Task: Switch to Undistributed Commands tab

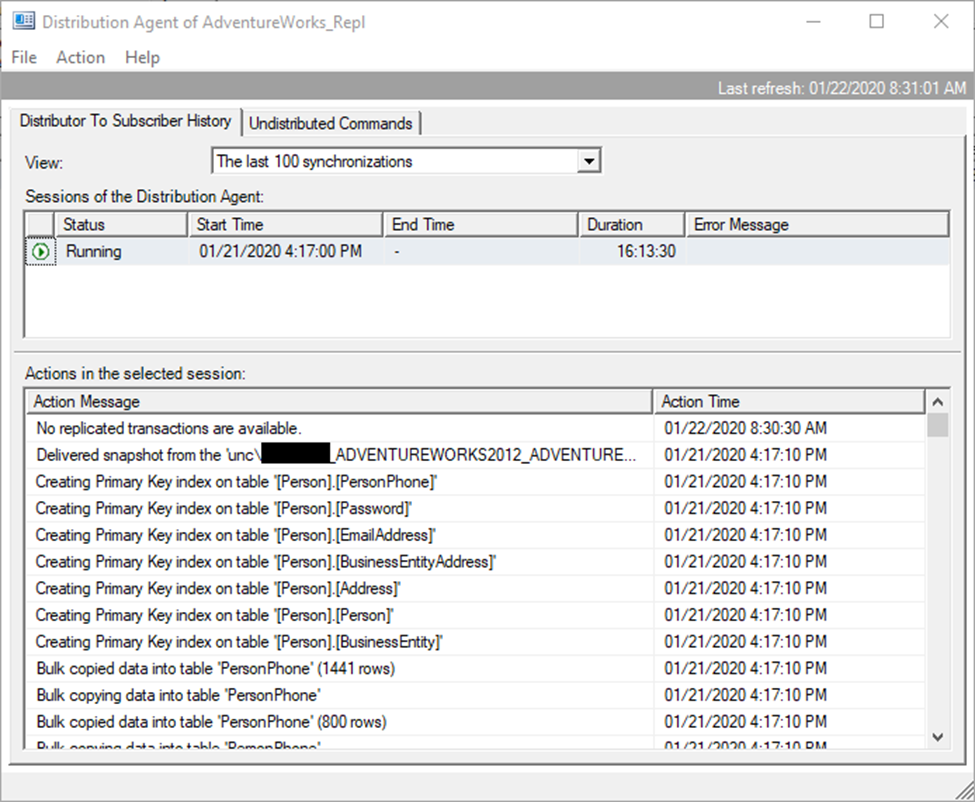Action: 330,123
